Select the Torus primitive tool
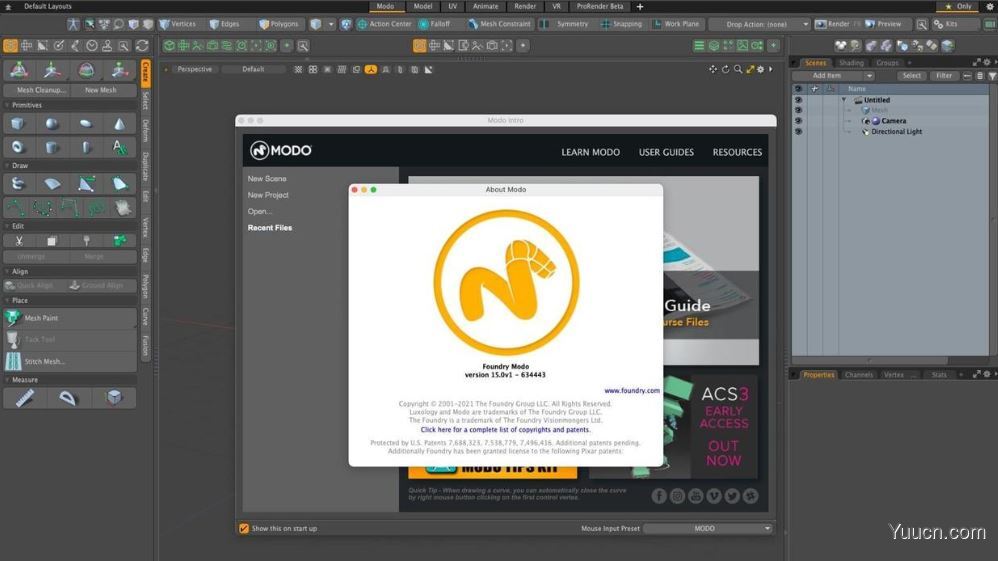Viewport: 998px width, 561px height. coord(18,147)
